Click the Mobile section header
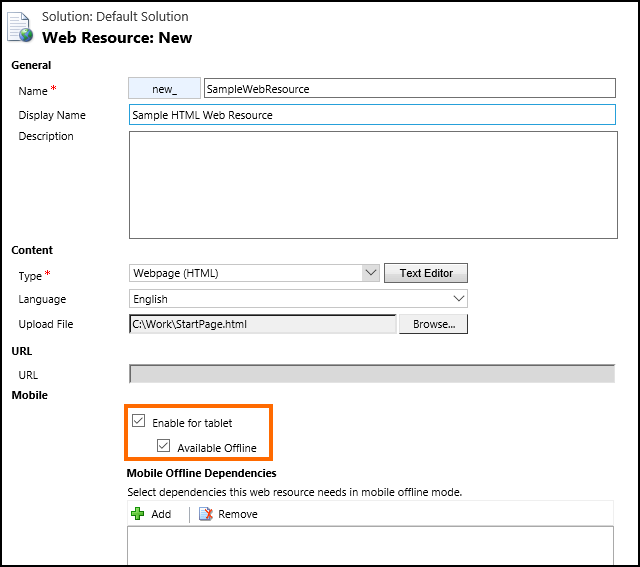 coord(29,395)
